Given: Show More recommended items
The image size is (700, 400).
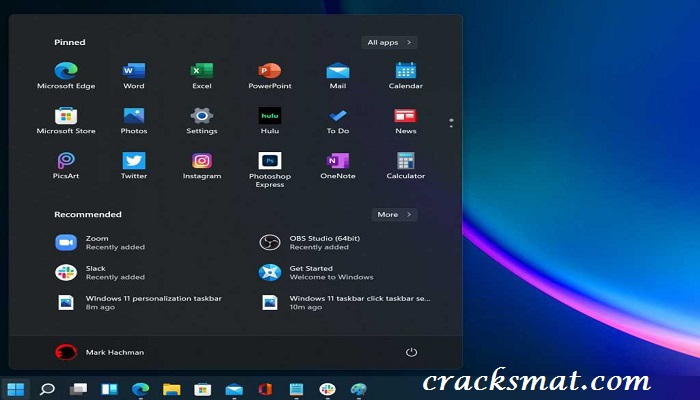Looking at the screenshot, I should 394,214.
